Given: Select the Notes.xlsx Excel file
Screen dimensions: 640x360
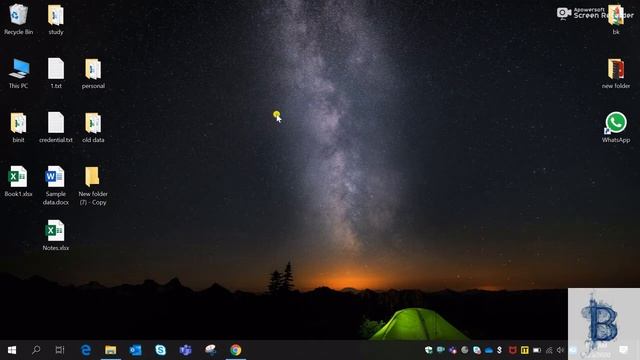Looking at the screenshot, I should click(56, 235).
